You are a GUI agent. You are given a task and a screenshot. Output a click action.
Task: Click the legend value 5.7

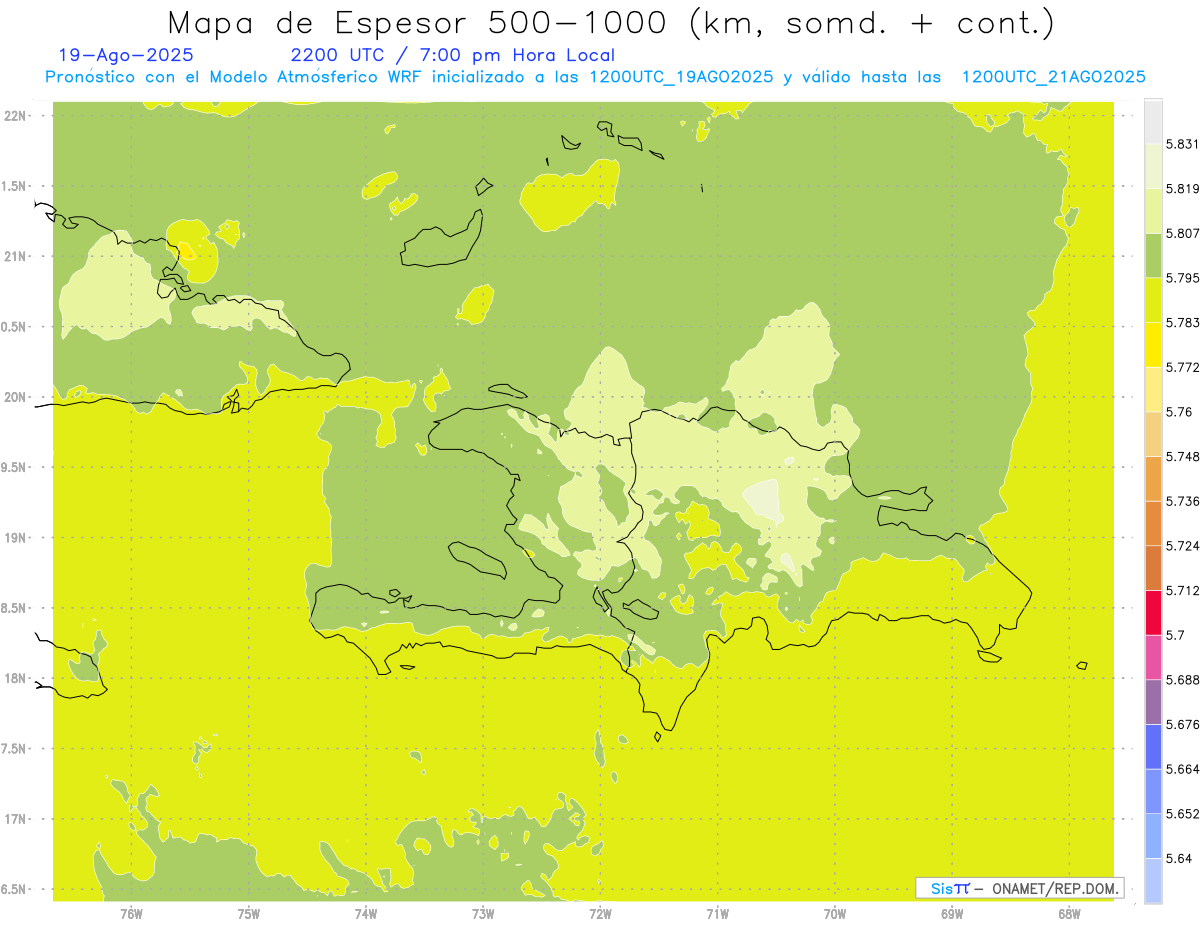tap(1176, 635)
